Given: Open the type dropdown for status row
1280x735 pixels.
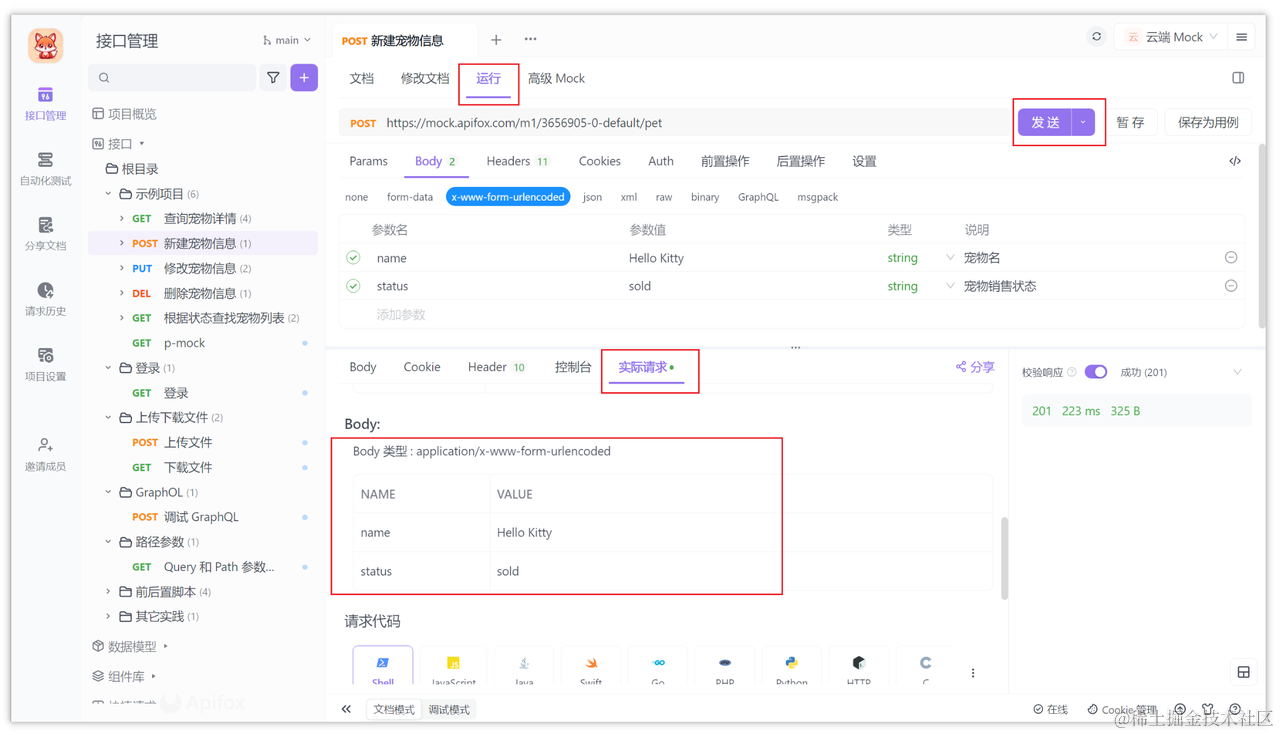Looking at the screenshot, I should [950, 286].
